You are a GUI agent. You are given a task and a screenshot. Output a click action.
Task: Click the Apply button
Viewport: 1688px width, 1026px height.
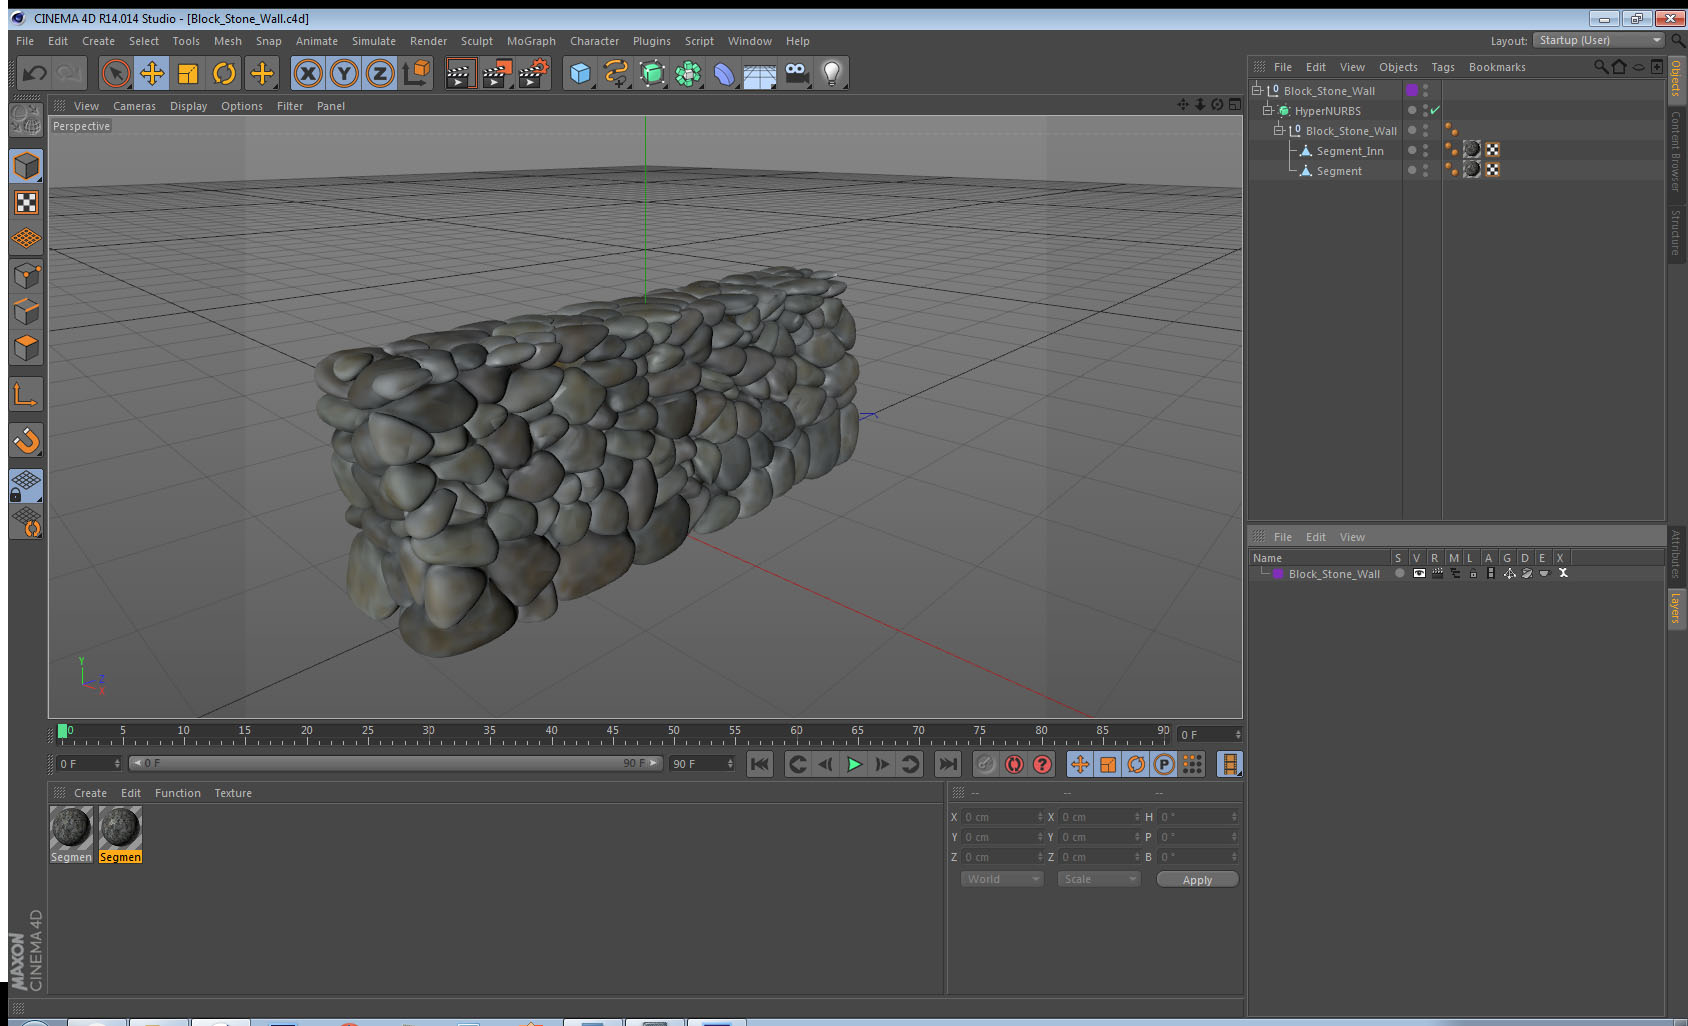point(1197,880)
